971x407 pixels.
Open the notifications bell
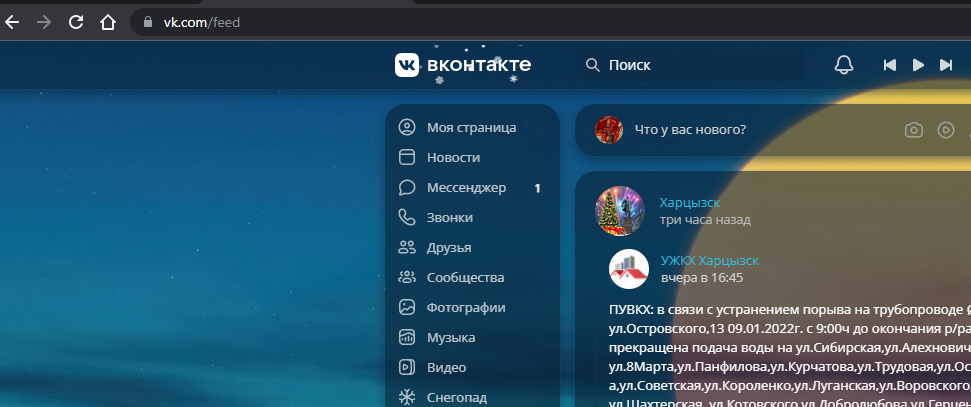point(844,65)
